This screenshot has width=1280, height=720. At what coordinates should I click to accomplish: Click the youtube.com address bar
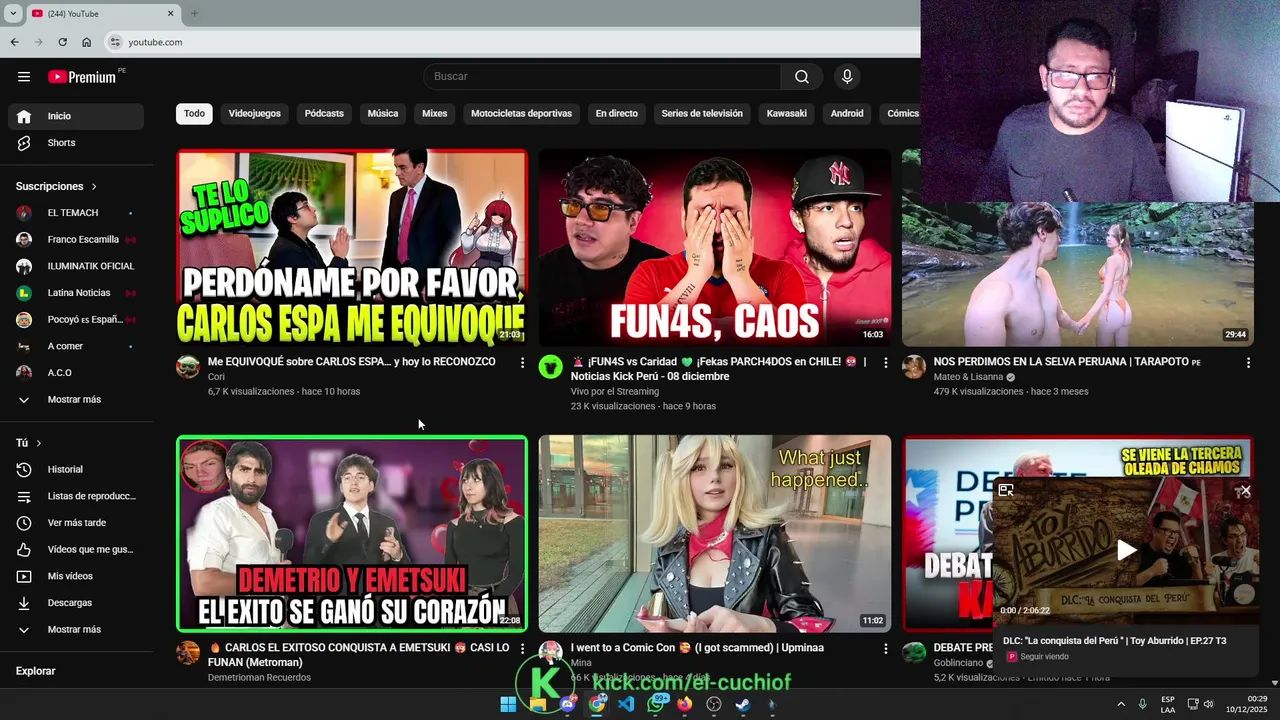coord(510,42)
